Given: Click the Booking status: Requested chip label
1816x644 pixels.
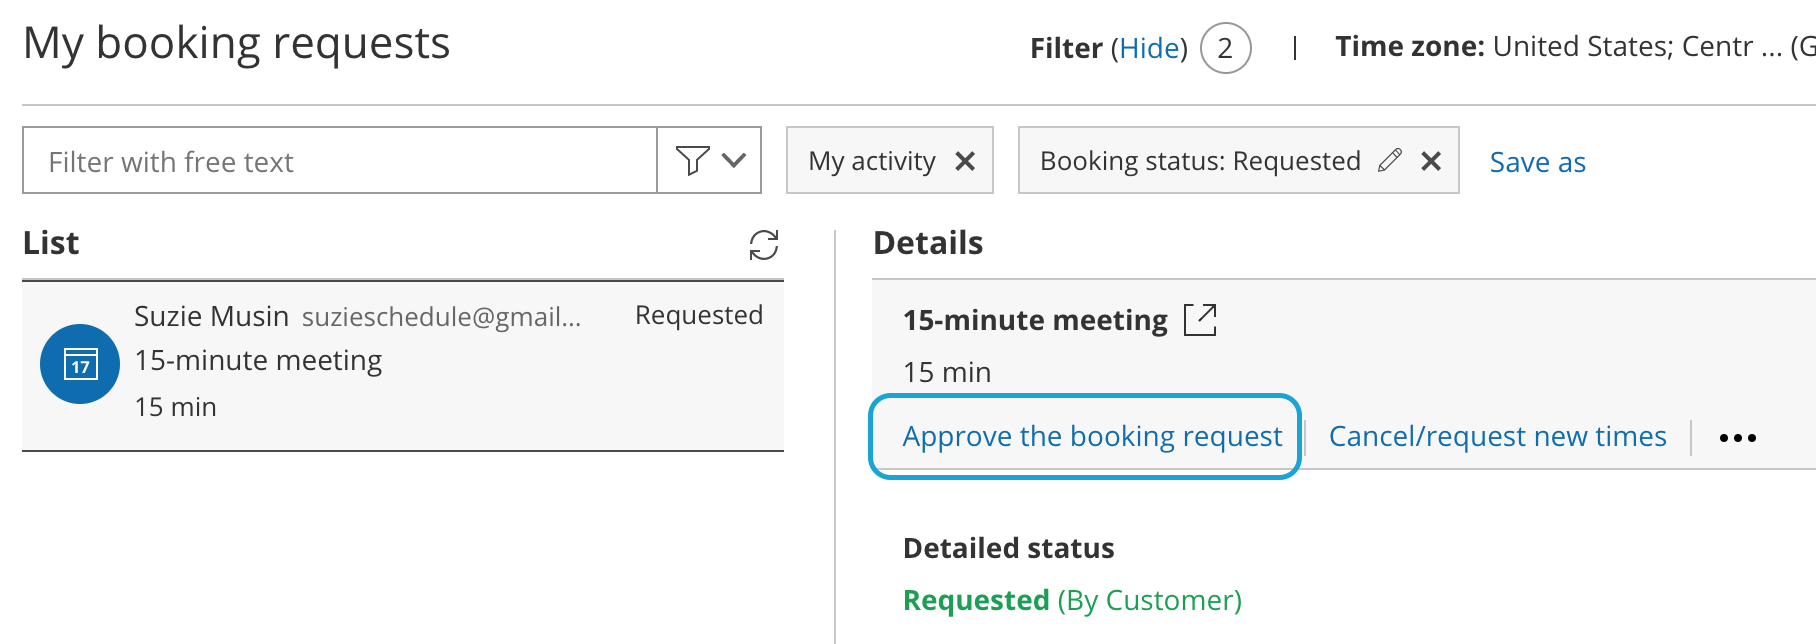Looking at the screenshot, I should tap(1200, 161).
